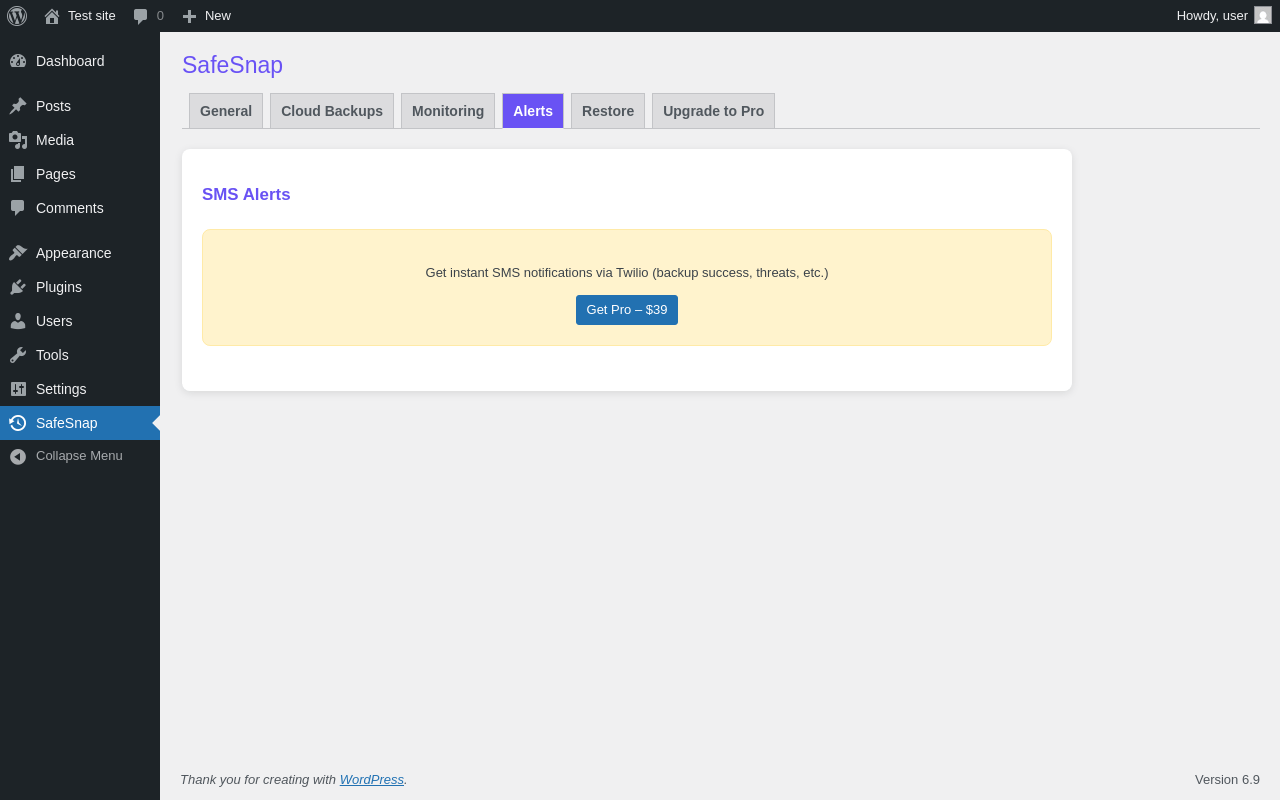This screenshot has height=800, width=1280.
Task: Click the New content menu label
Action: coord(218,16)
